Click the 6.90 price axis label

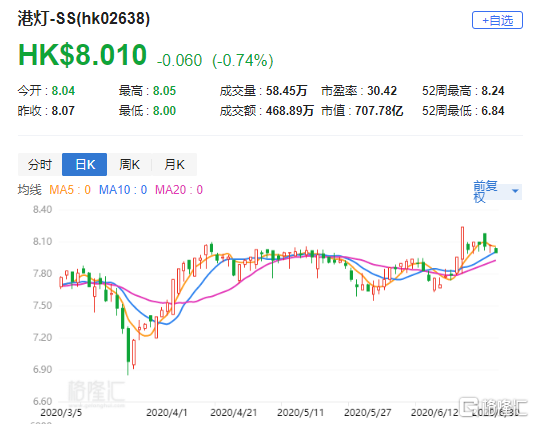click(43, 370)
